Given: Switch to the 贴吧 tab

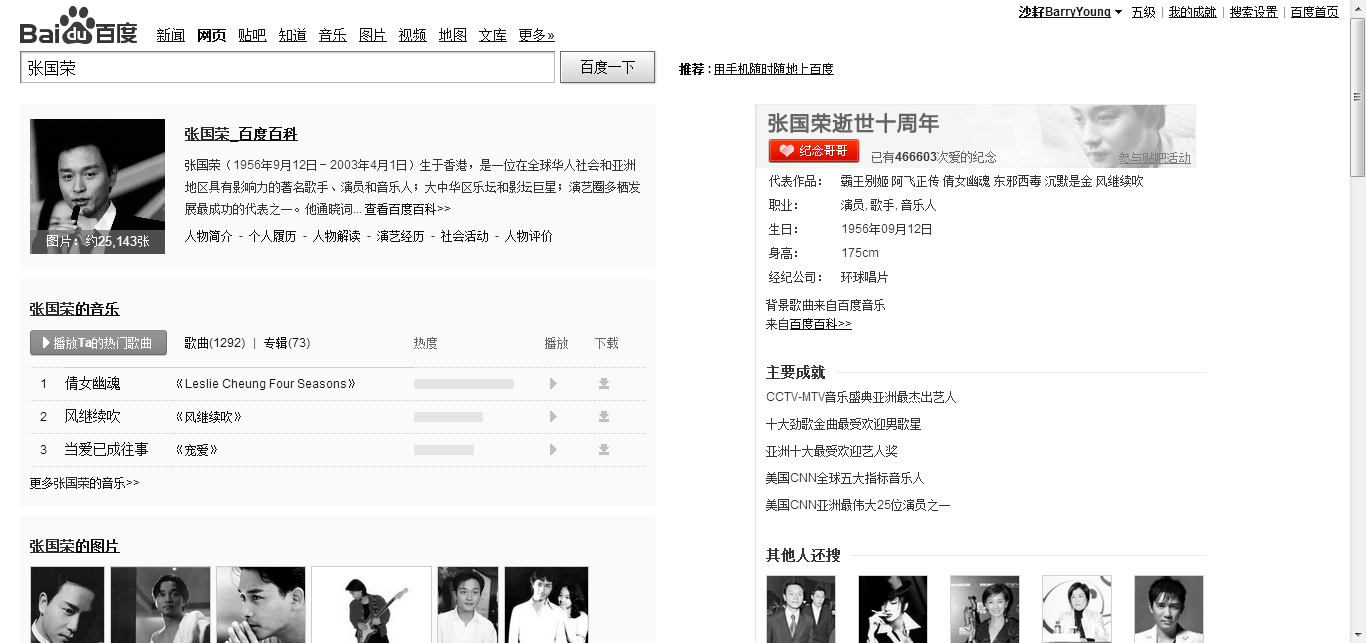Looking at the screenshot, I should (x=252, y=36).
